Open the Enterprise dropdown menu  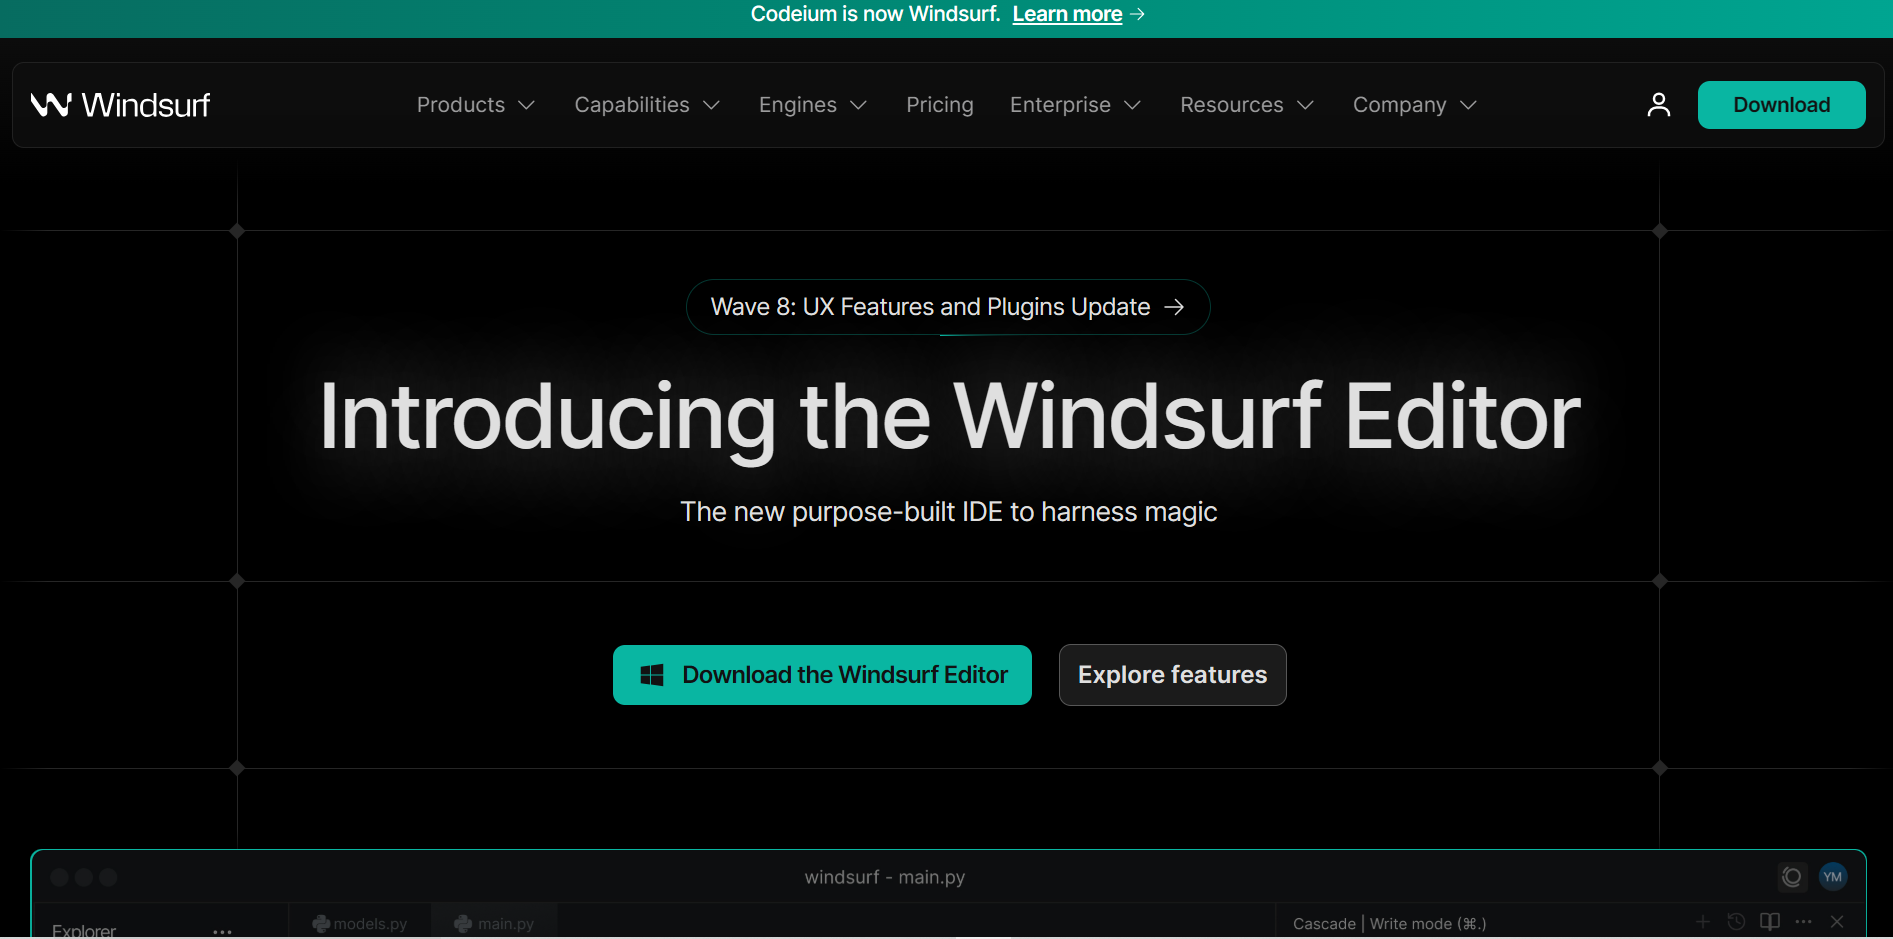tap(1075, 105)
